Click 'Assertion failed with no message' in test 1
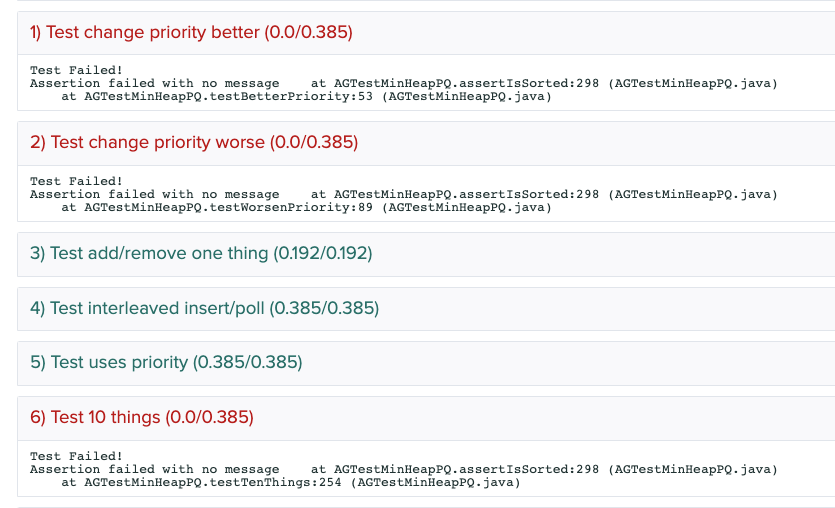This screenshot has width=835, height=508. click(155, 83)
